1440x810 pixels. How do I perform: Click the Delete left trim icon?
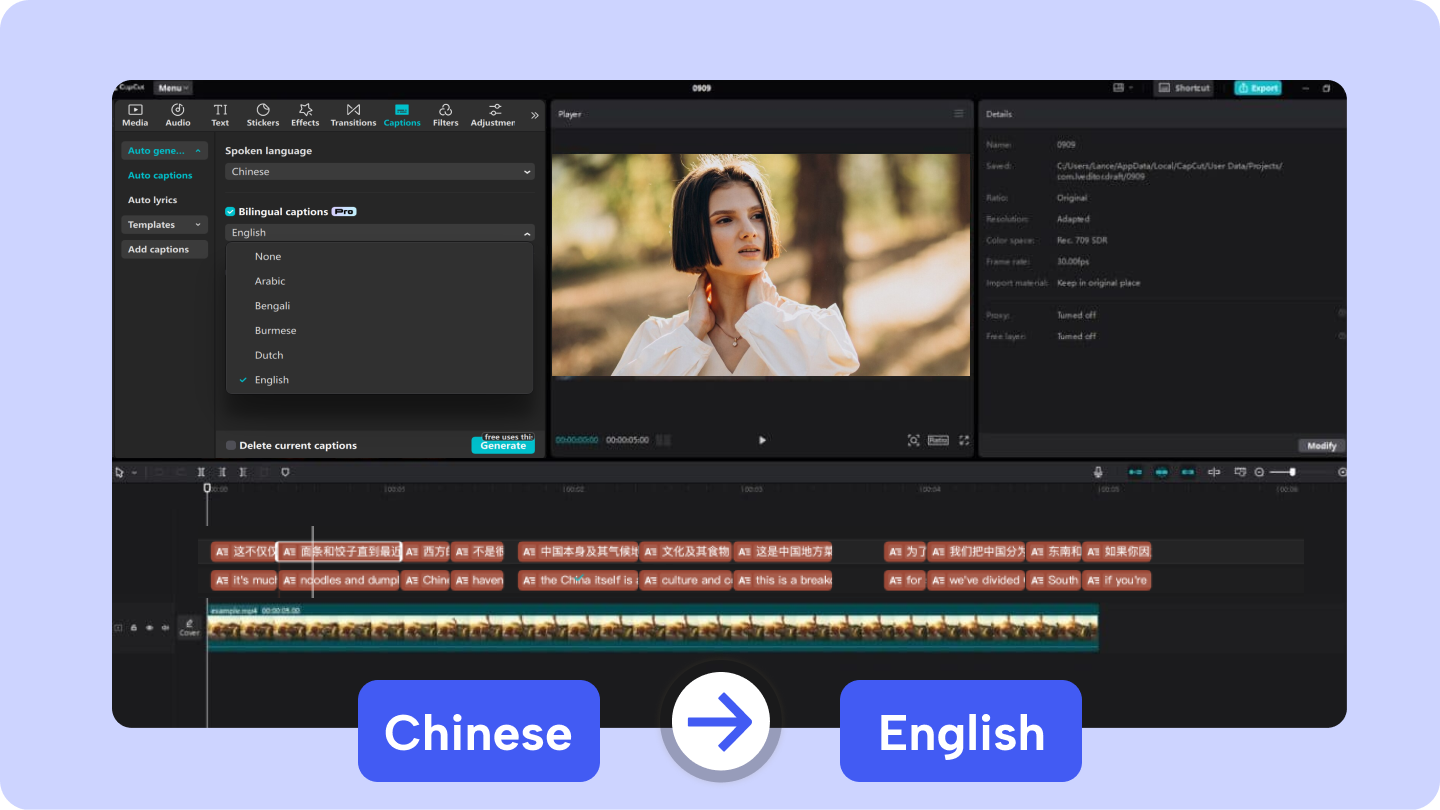click(x=222, y=472)
